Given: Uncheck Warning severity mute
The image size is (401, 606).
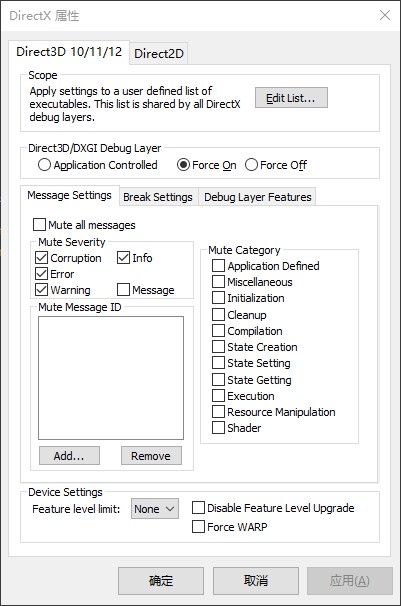Looking at the screenshot, I should point(63,290).
